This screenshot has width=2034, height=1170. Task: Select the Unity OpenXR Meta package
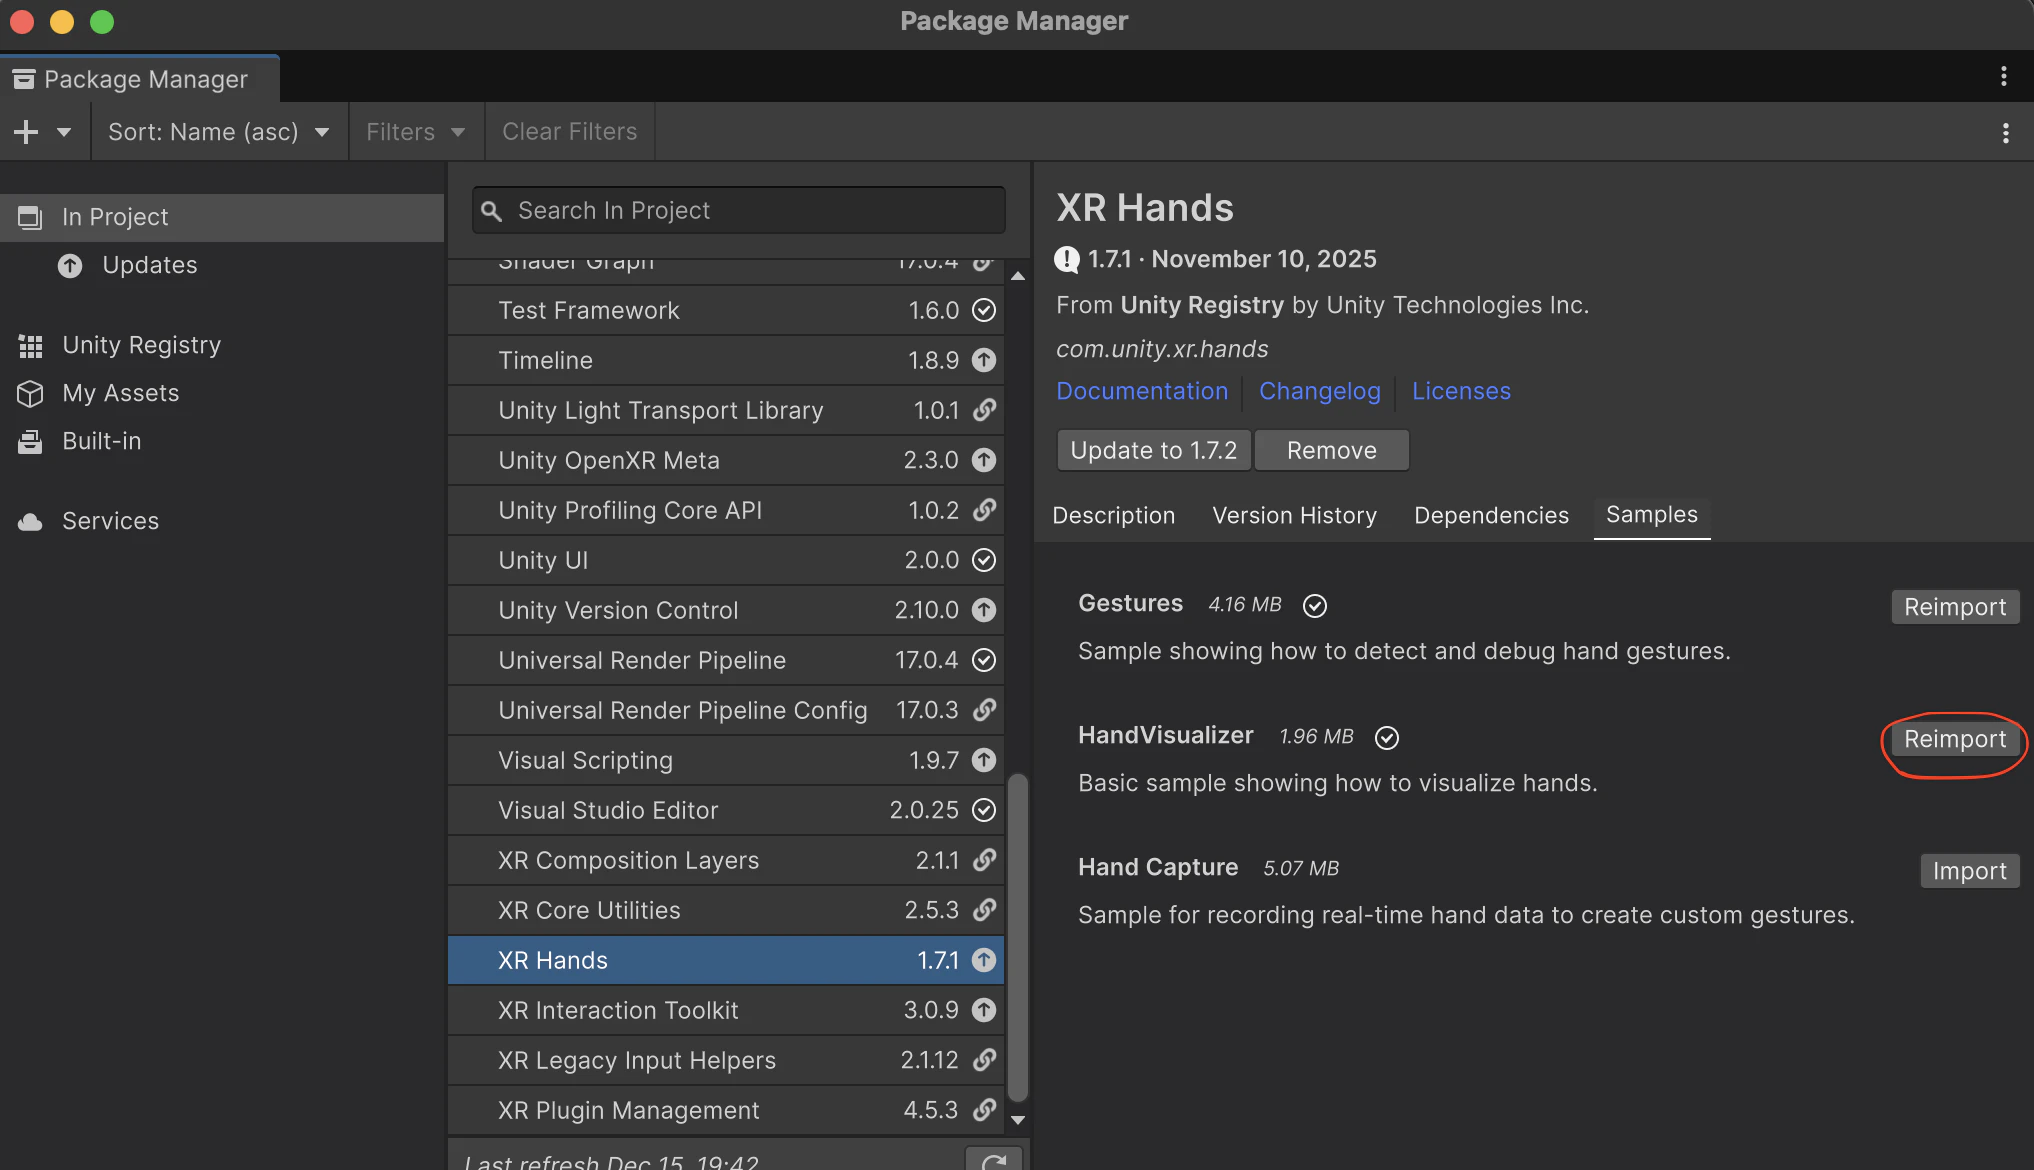point(726,460)
